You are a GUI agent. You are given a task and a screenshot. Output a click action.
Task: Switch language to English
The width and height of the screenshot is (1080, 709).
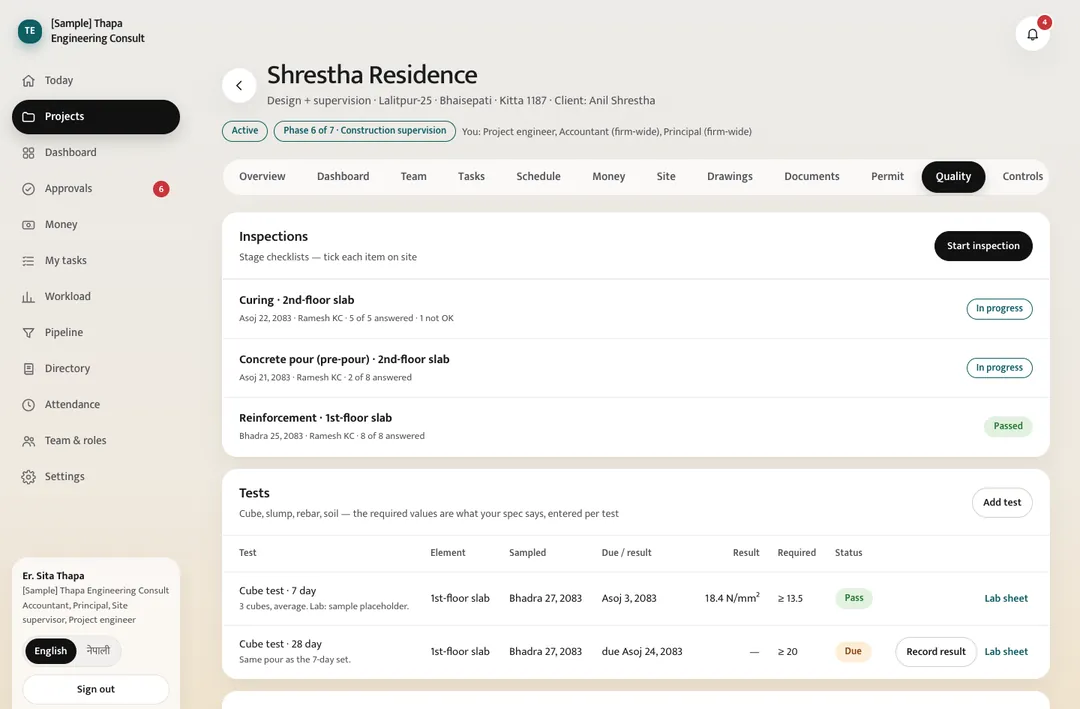coord(51,651)
